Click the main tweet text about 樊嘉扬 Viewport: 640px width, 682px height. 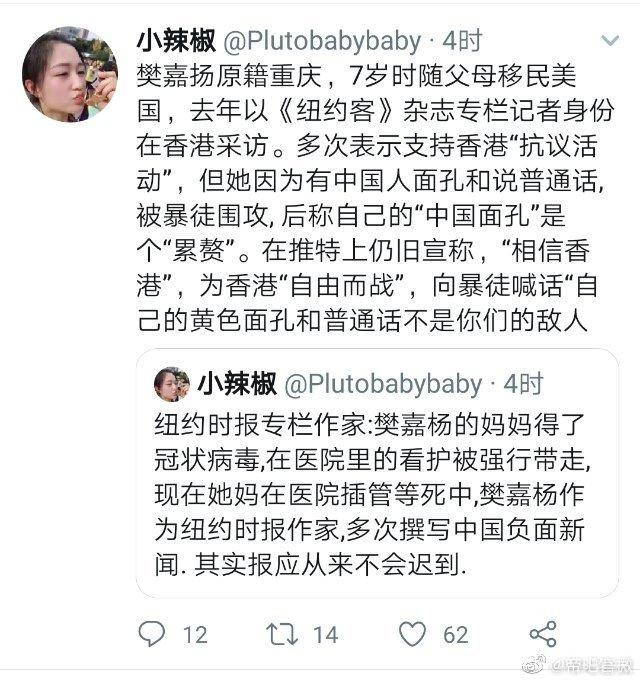[x=375, y=198]
